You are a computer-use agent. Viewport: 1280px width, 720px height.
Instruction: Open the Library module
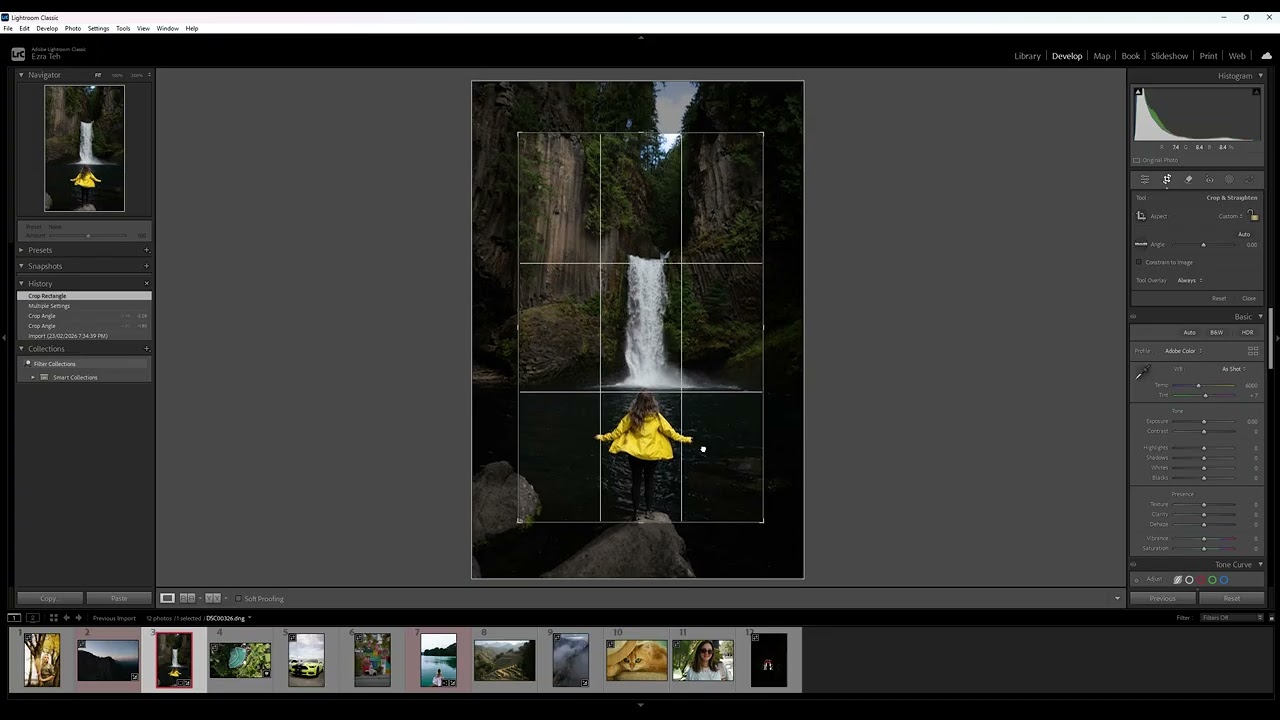point(1027,56)
